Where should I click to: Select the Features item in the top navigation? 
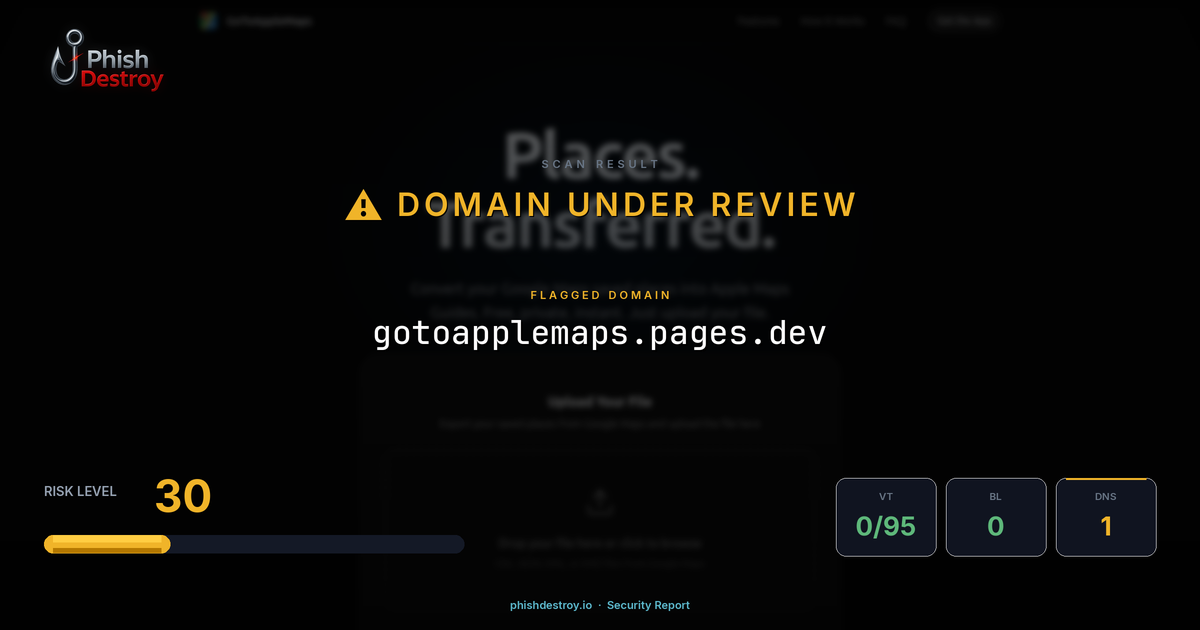pyautogui.click(x=759, y=20)
